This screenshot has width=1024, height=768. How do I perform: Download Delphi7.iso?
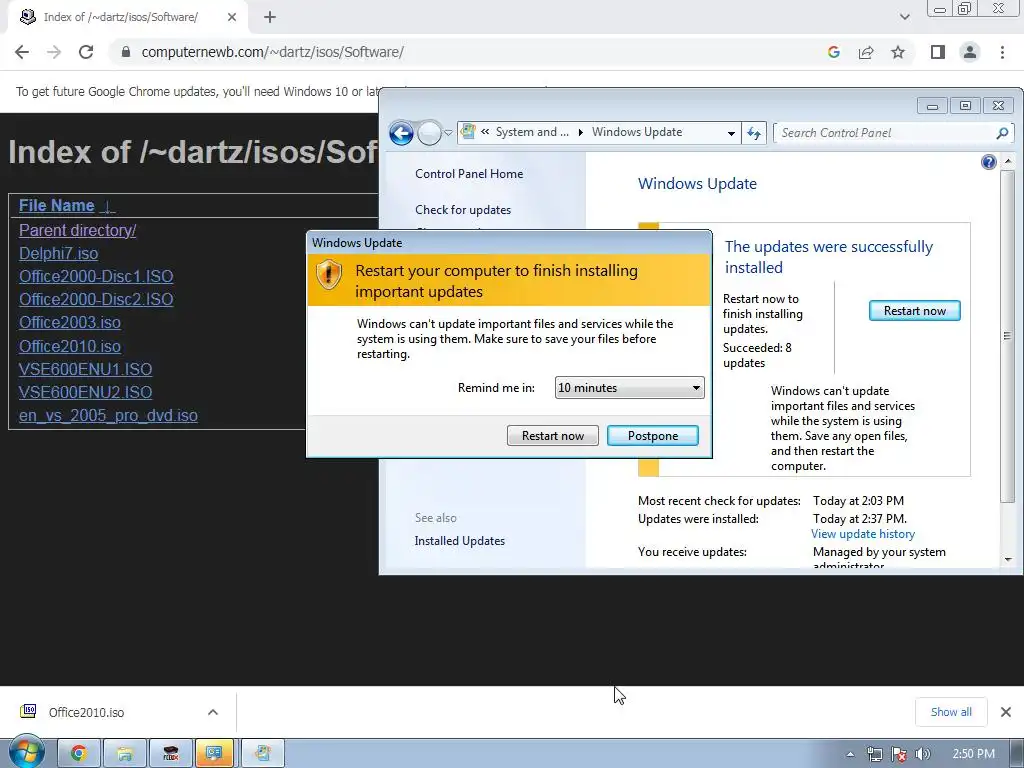59,253
